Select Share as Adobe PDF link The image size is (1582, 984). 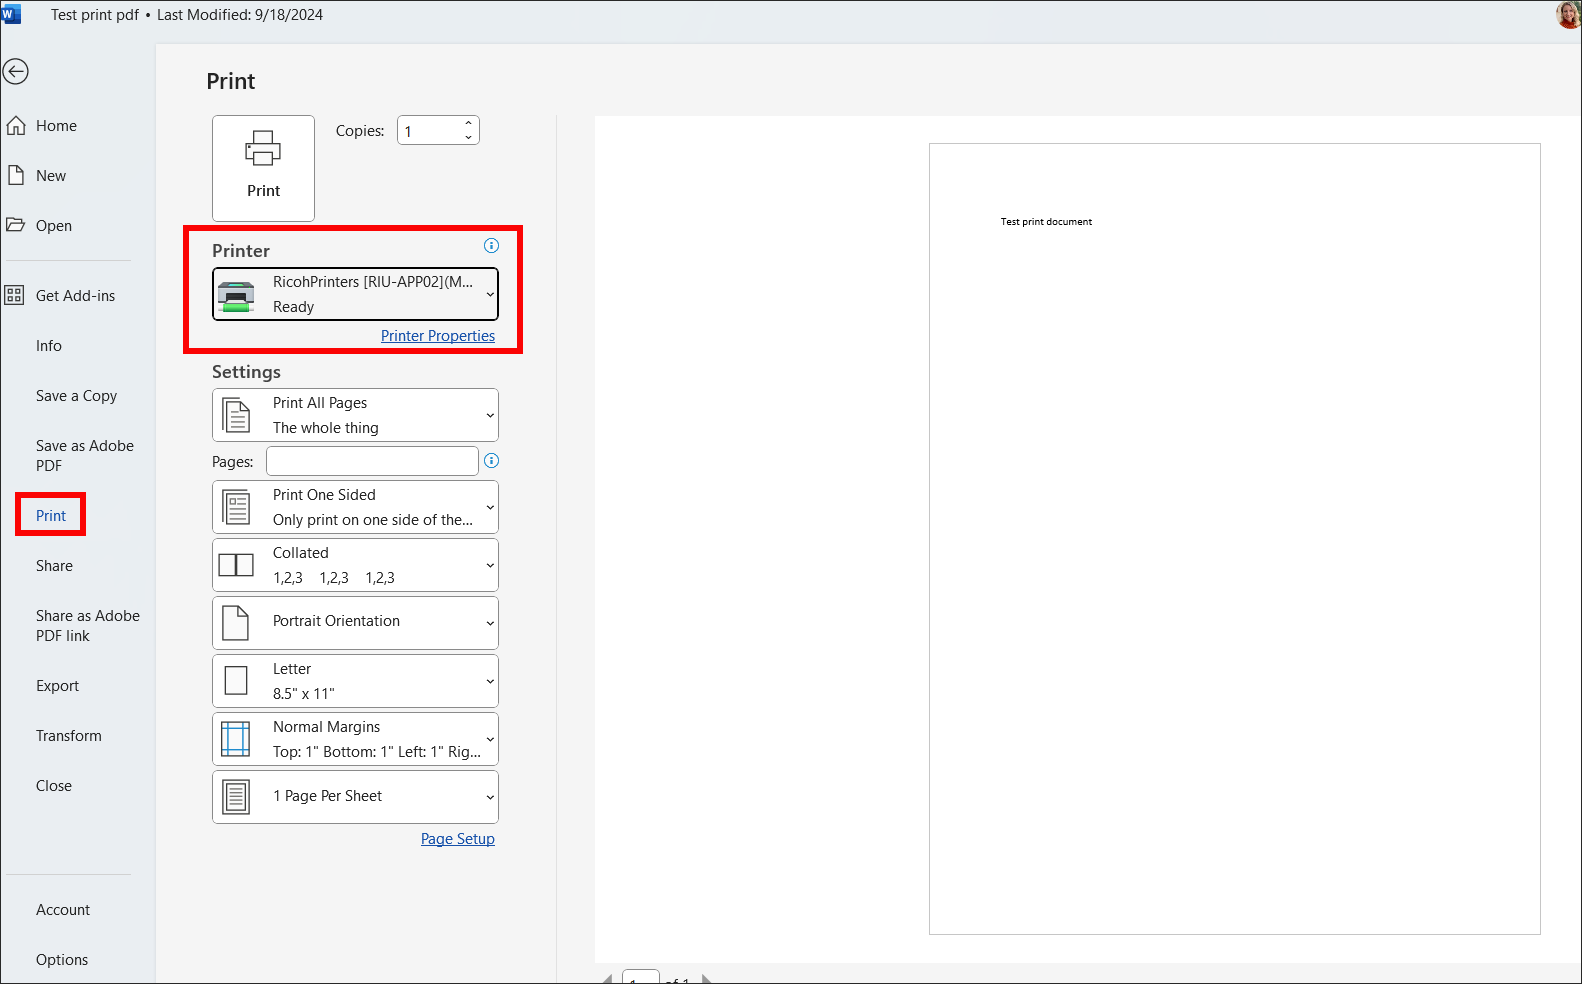tap(87, 625)
